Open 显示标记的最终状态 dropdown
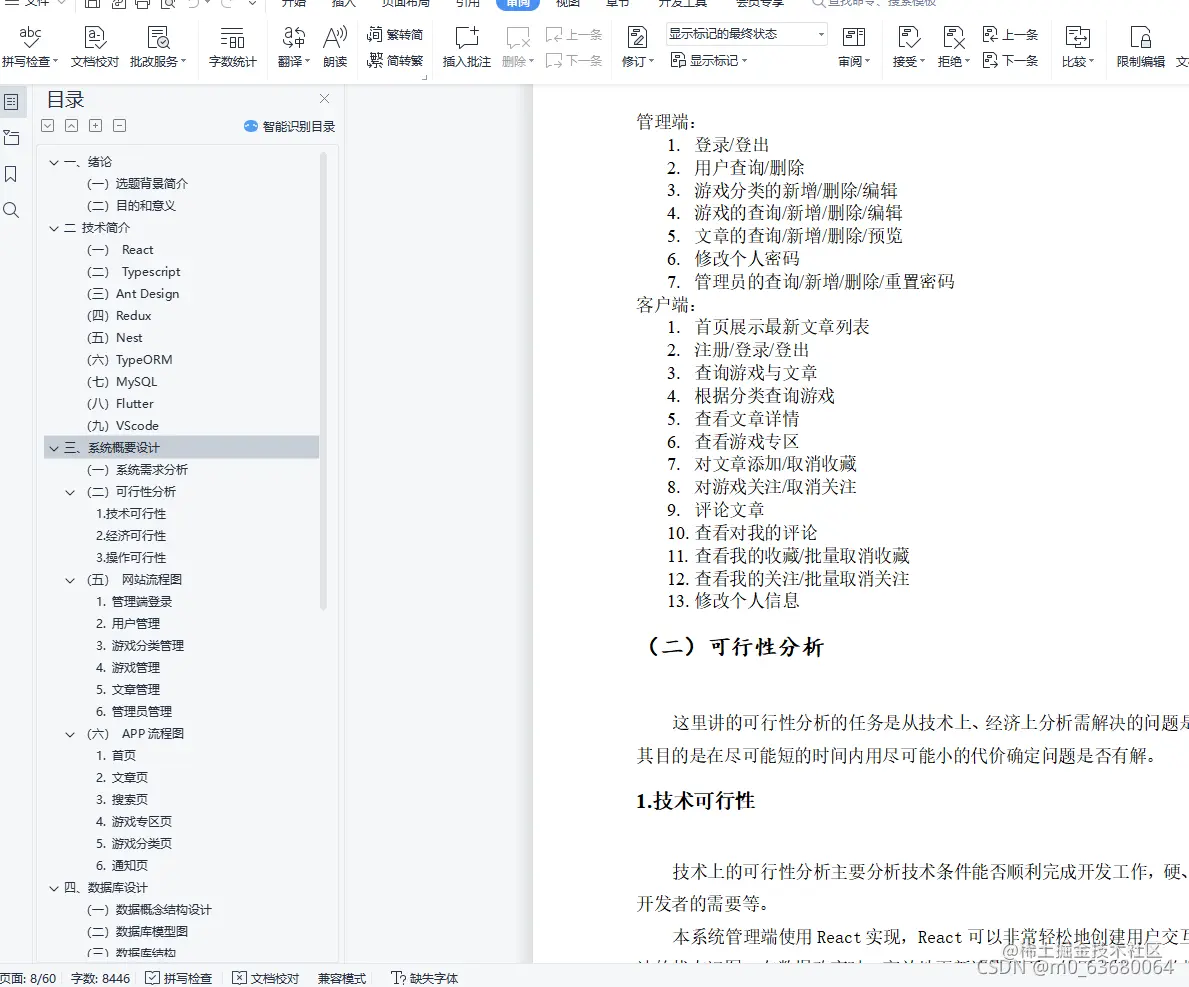Image resolution: width=1189 pixels, height=987 pixels. tap(746, 34)
